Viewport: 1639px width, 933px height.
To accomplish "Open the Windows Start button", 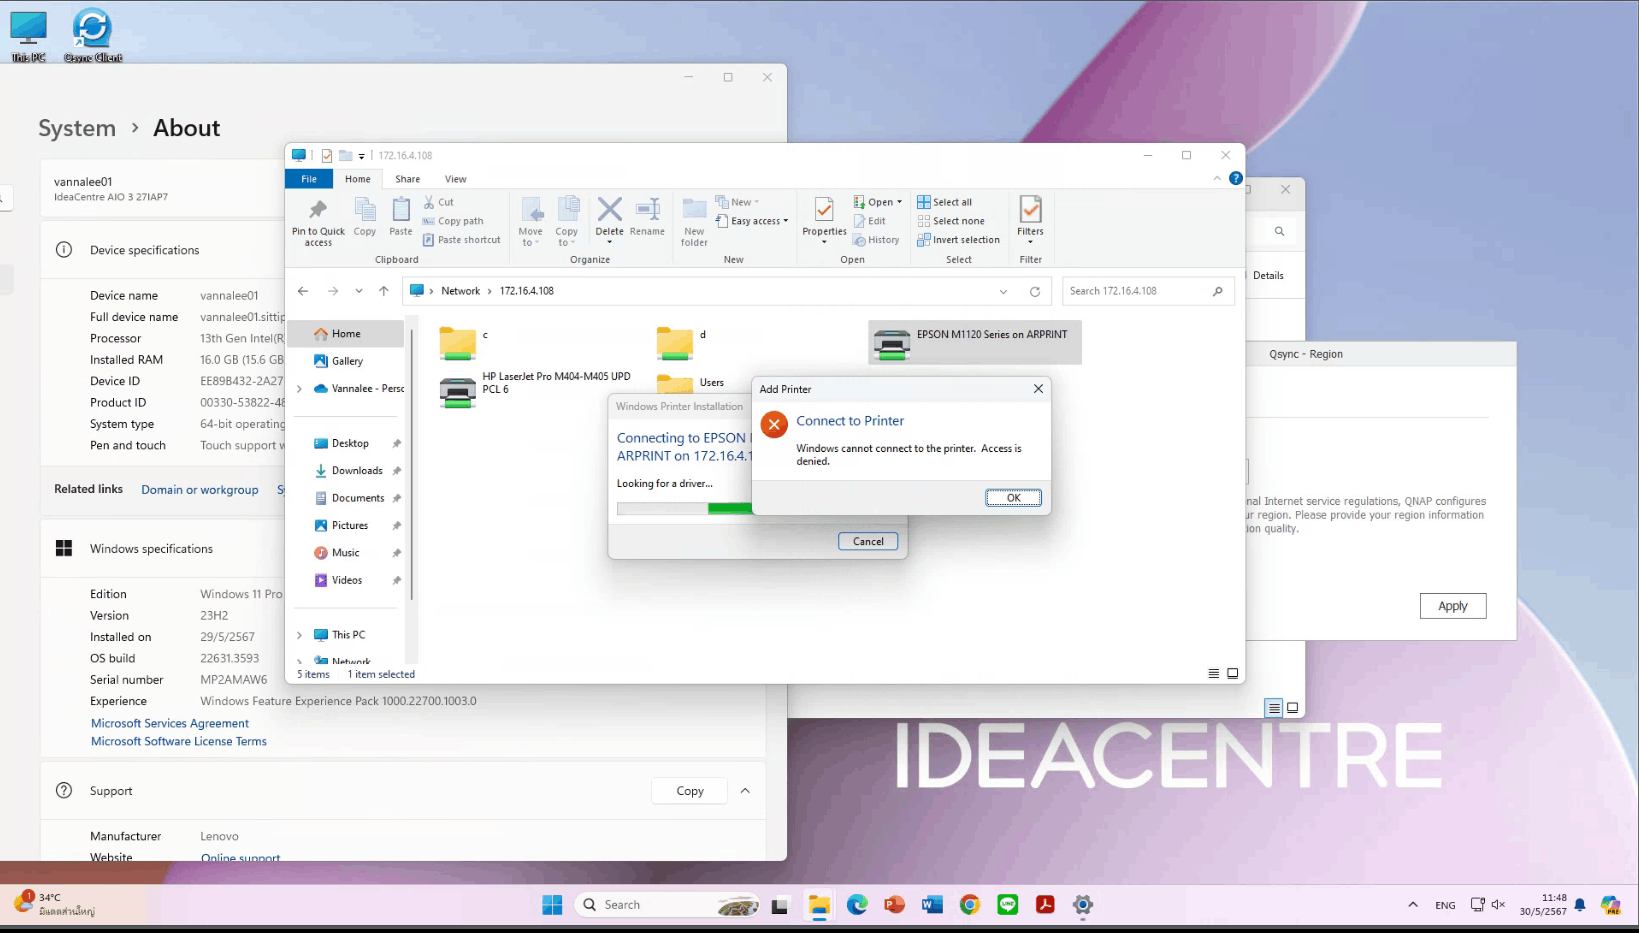I will [552, 905].
